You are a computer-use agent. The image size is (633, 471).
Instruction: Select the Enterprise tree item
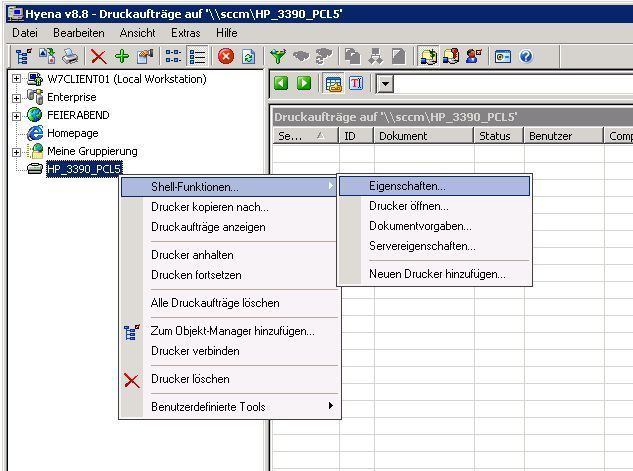[72, 97]
